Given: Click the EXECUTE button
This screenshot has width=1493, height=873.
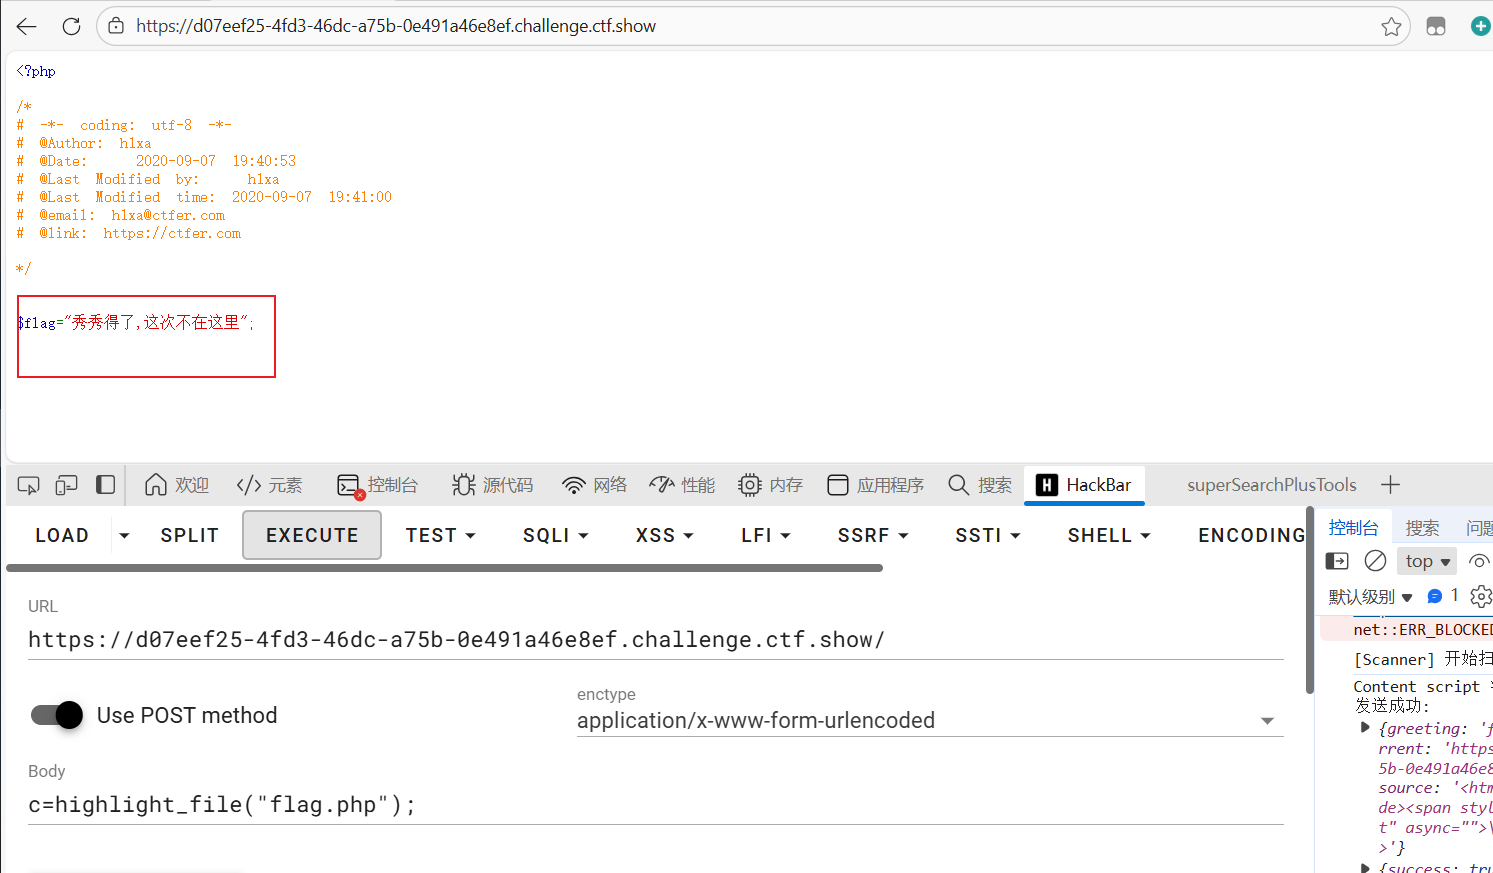Looking at the screenshot, I should pos(312,535).
